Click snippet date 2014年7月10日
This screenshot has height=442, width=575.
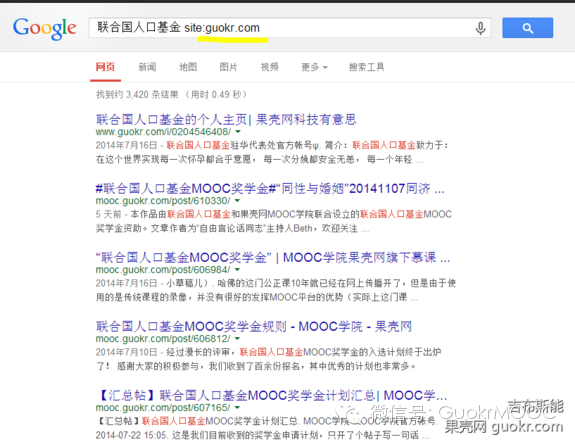pyautogui.click(x=127, y=352)
